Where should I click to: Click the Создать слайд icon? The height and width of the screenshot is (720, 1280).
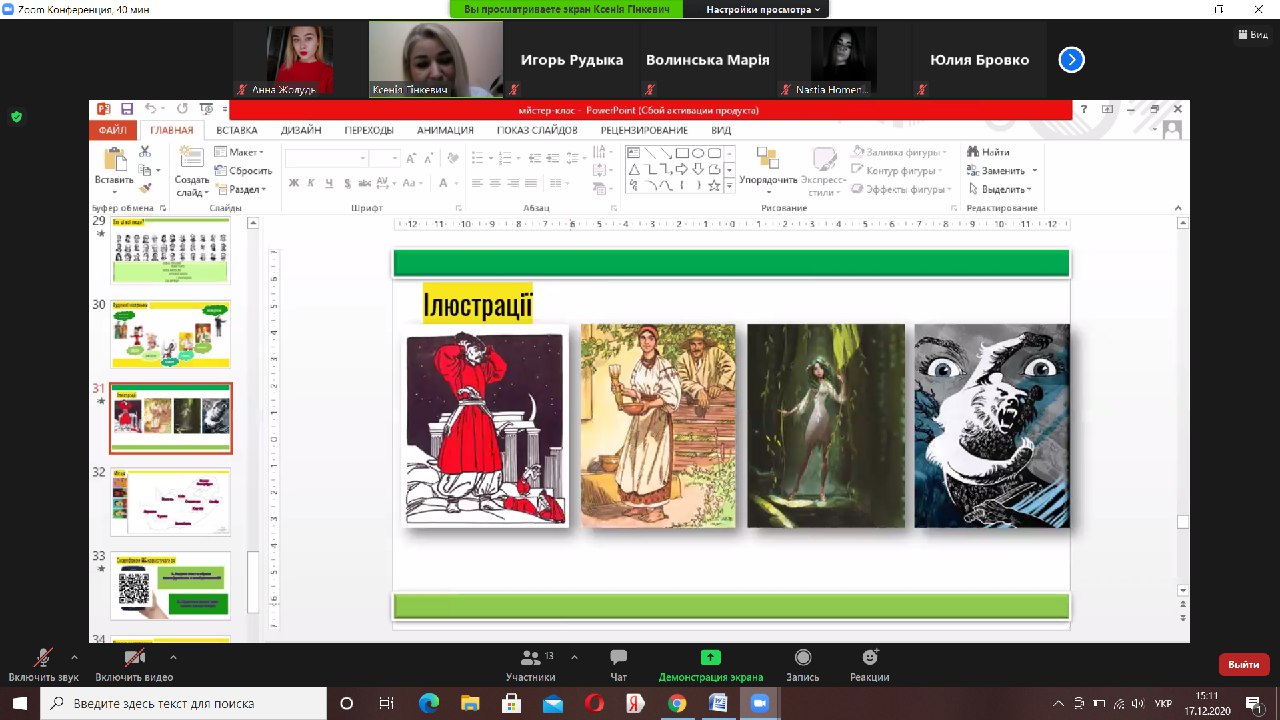(x=191, y=161)
